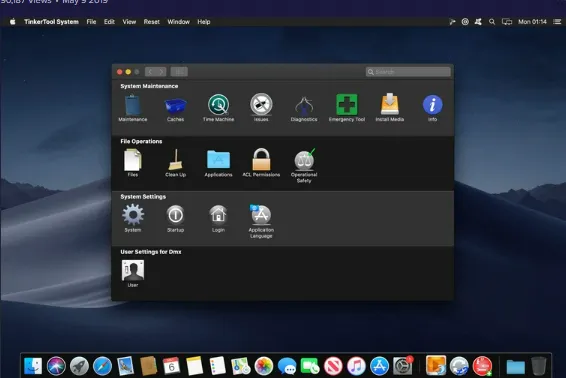Open the Reset menu
566x378 pixels.
[151, 22]
